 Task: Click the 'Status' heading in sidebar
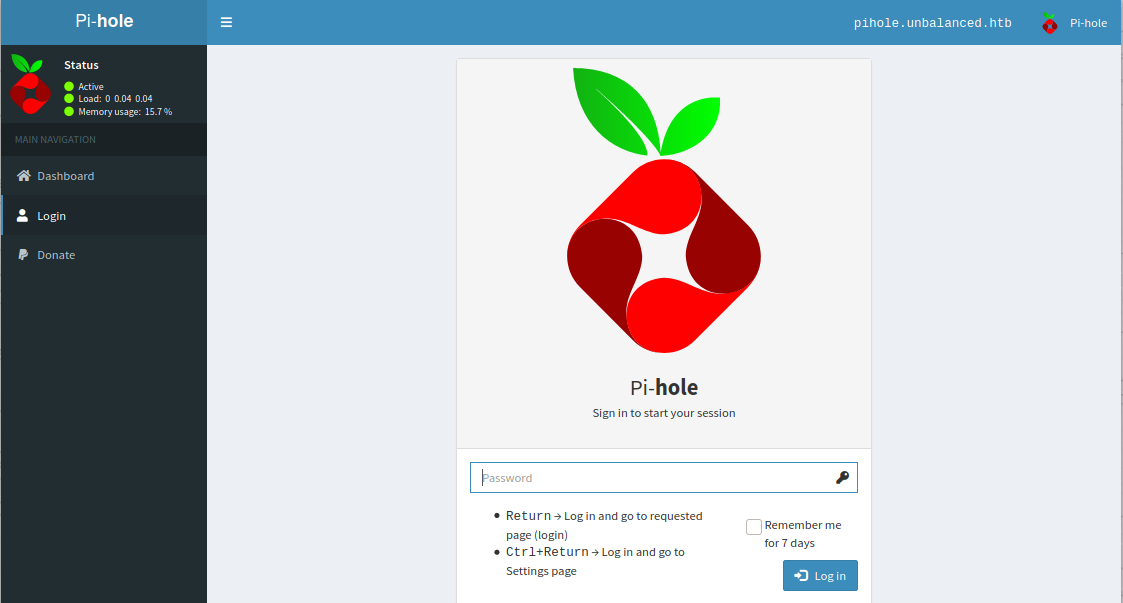[x=82, y=65]
